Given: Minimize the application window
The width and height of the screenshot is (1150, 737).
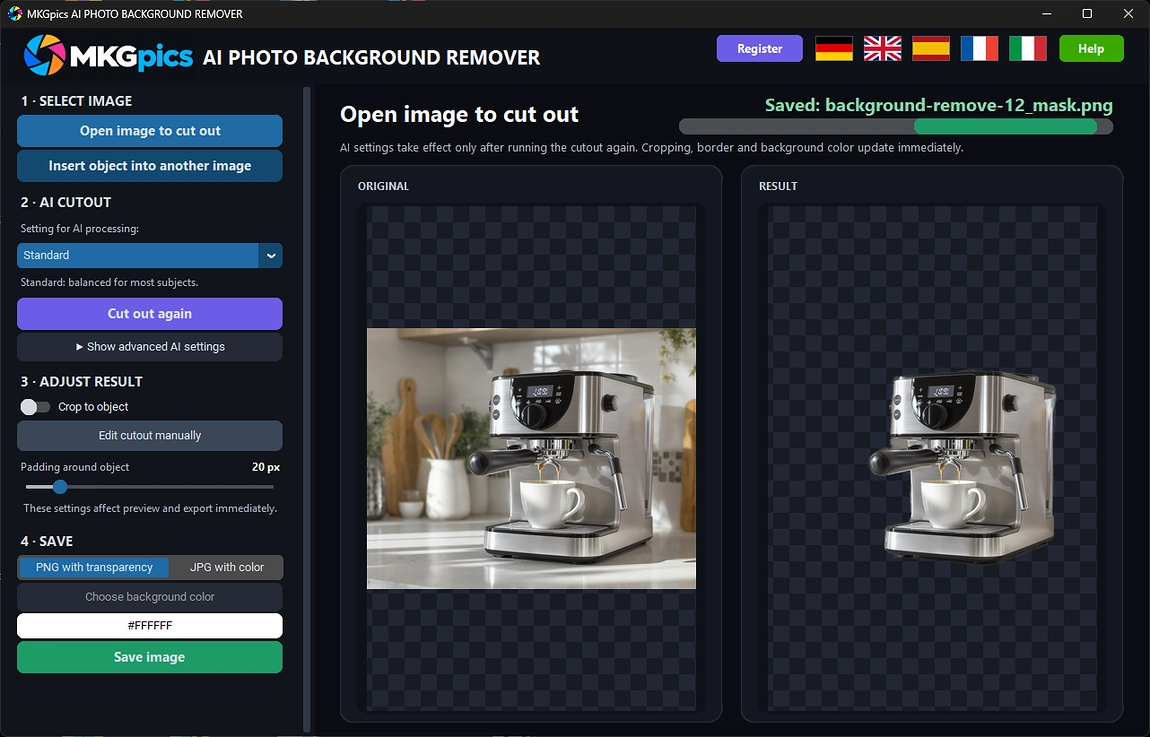Looking at the screenshot, I should [x=1047, y=13].
